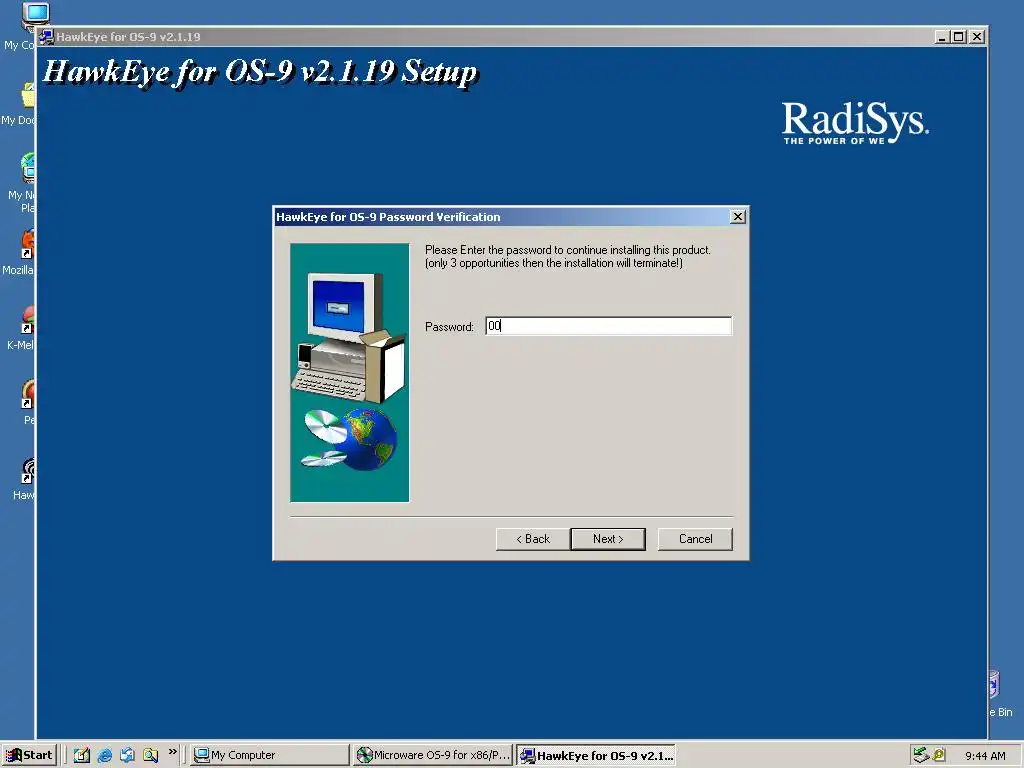Expand the Quick Launch overflow chevron

pos(172,752)
